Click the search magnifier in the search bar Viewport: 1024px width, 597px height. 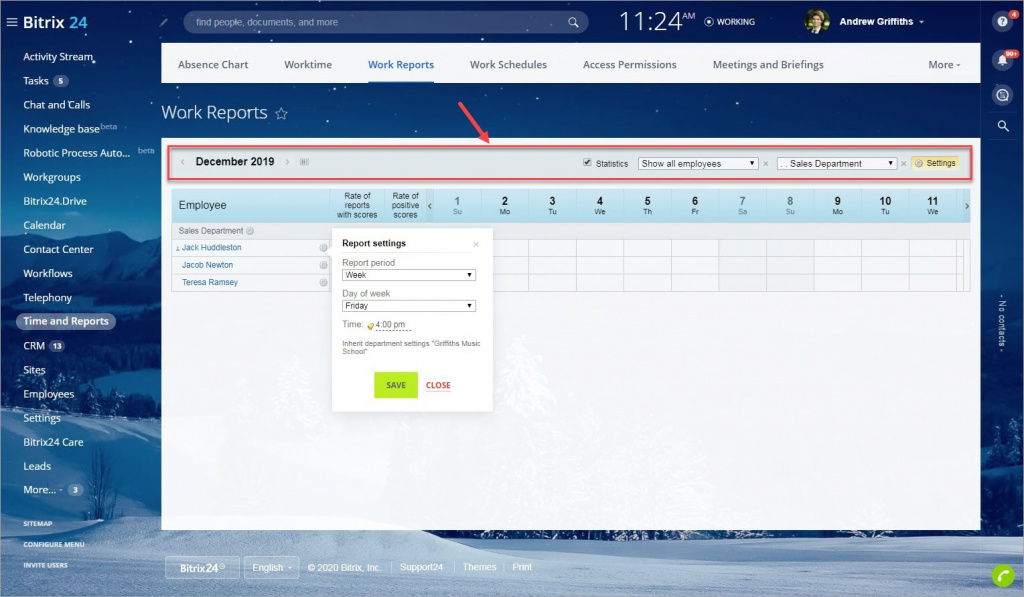tap(573, 22)
